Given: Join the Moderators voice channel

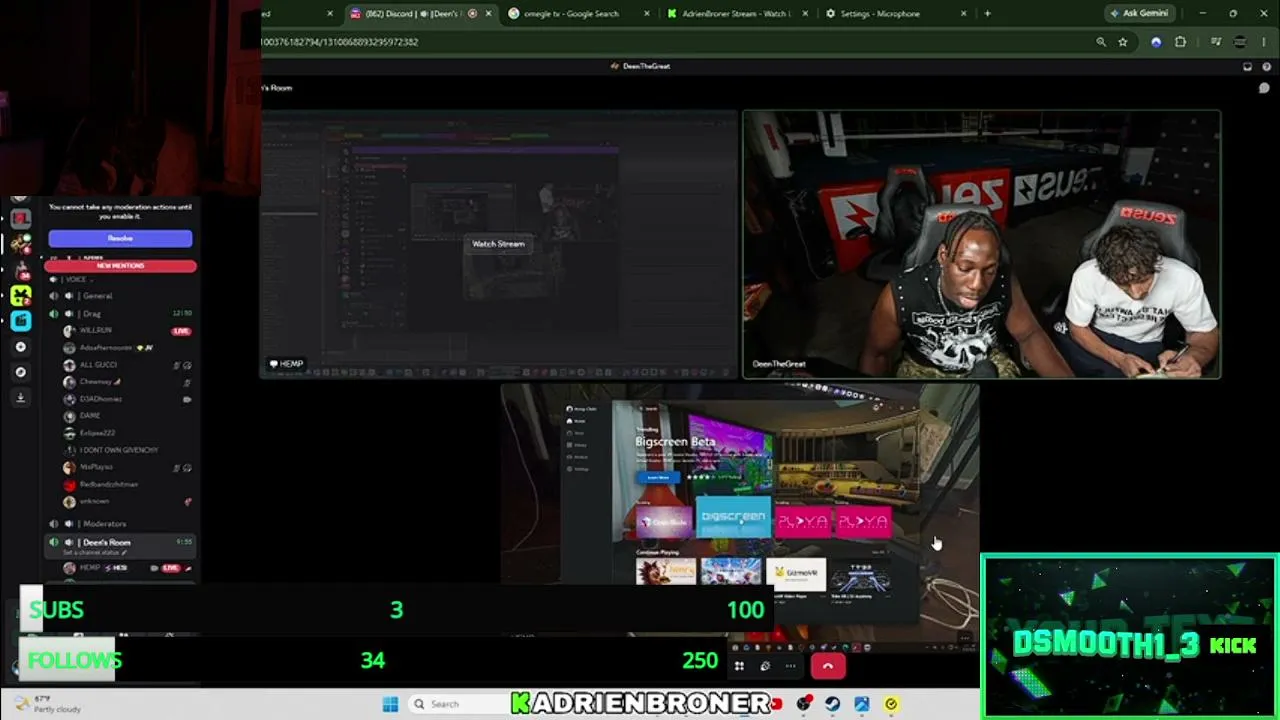Looking at the screenshot, I should pos(120,524).
